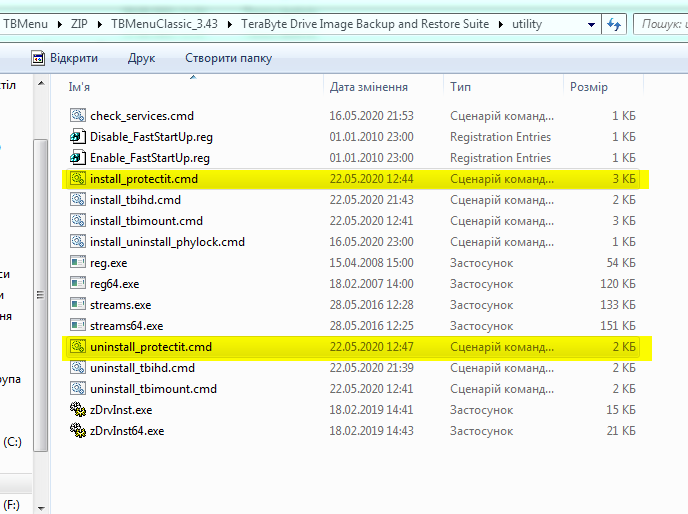The height and width of the screenshot is (514, 688).
Task: Select the utility breadcrumb segment
Action: (x=527, y=24)
